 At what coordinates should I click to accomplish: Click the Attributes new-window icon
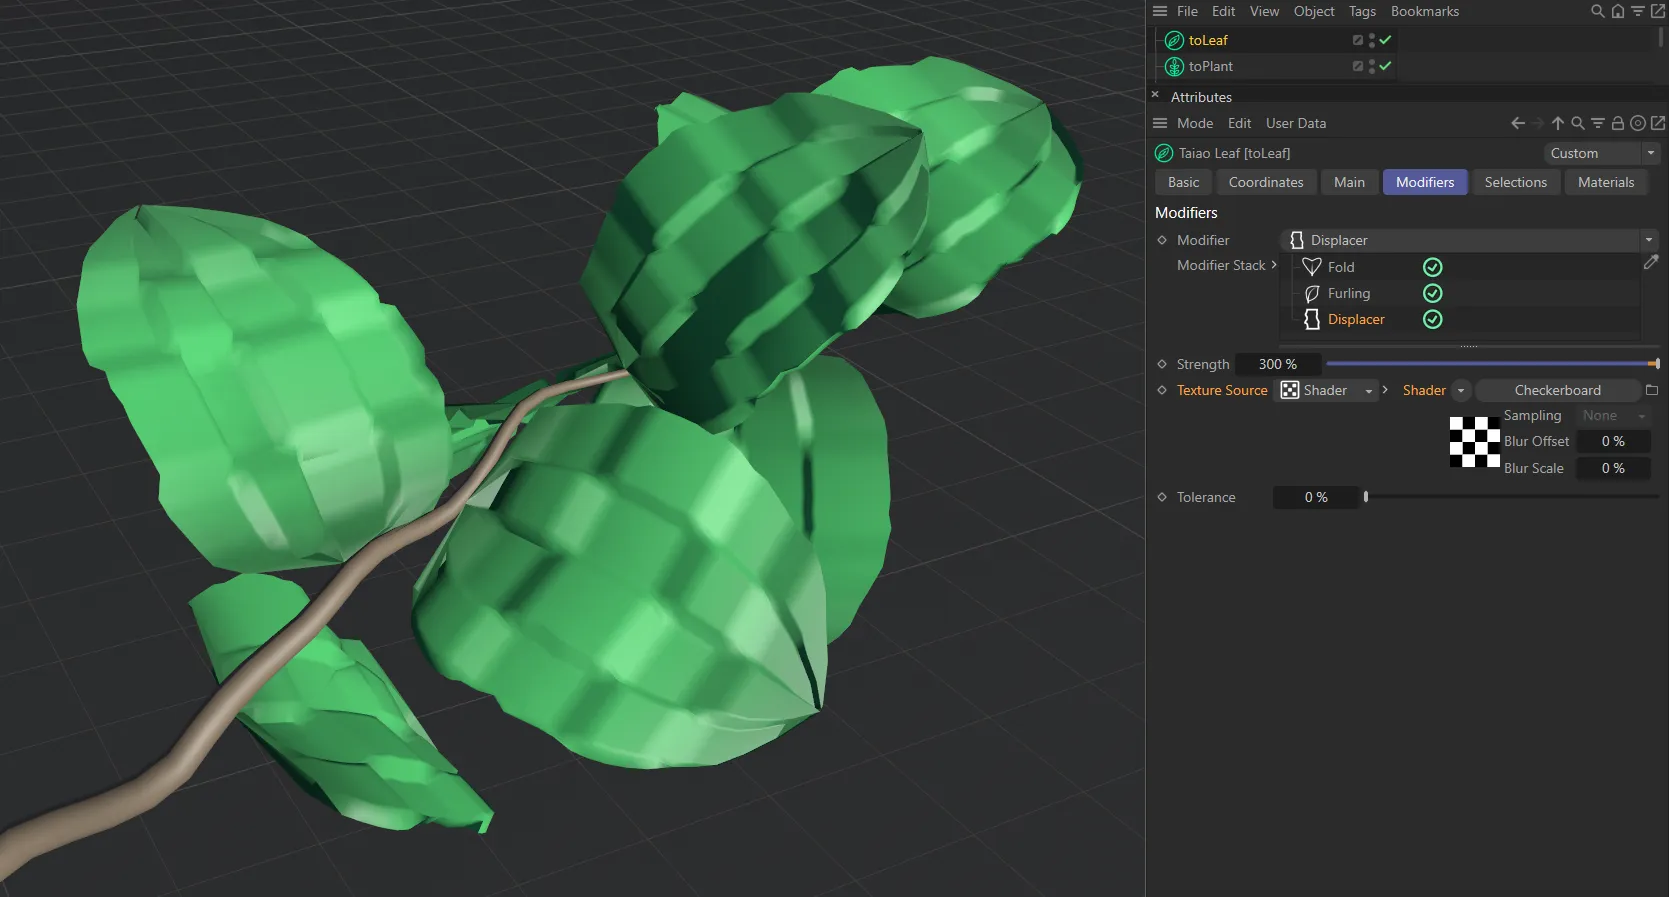1658,123
